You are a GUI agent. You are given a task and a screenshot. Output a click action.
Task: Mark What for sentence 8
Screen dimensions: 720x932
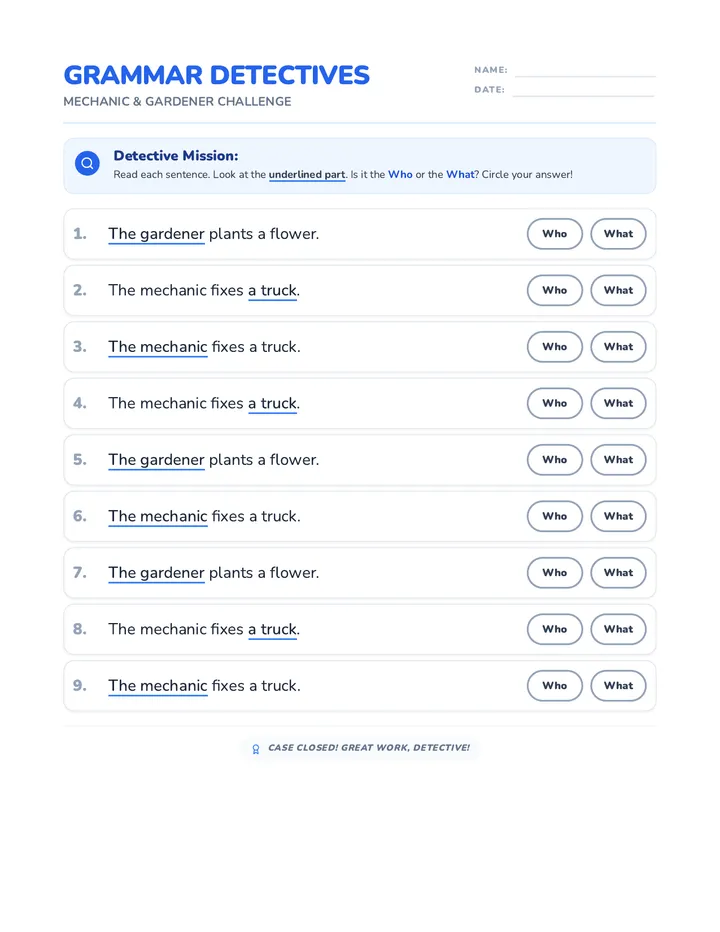[618, 629]
